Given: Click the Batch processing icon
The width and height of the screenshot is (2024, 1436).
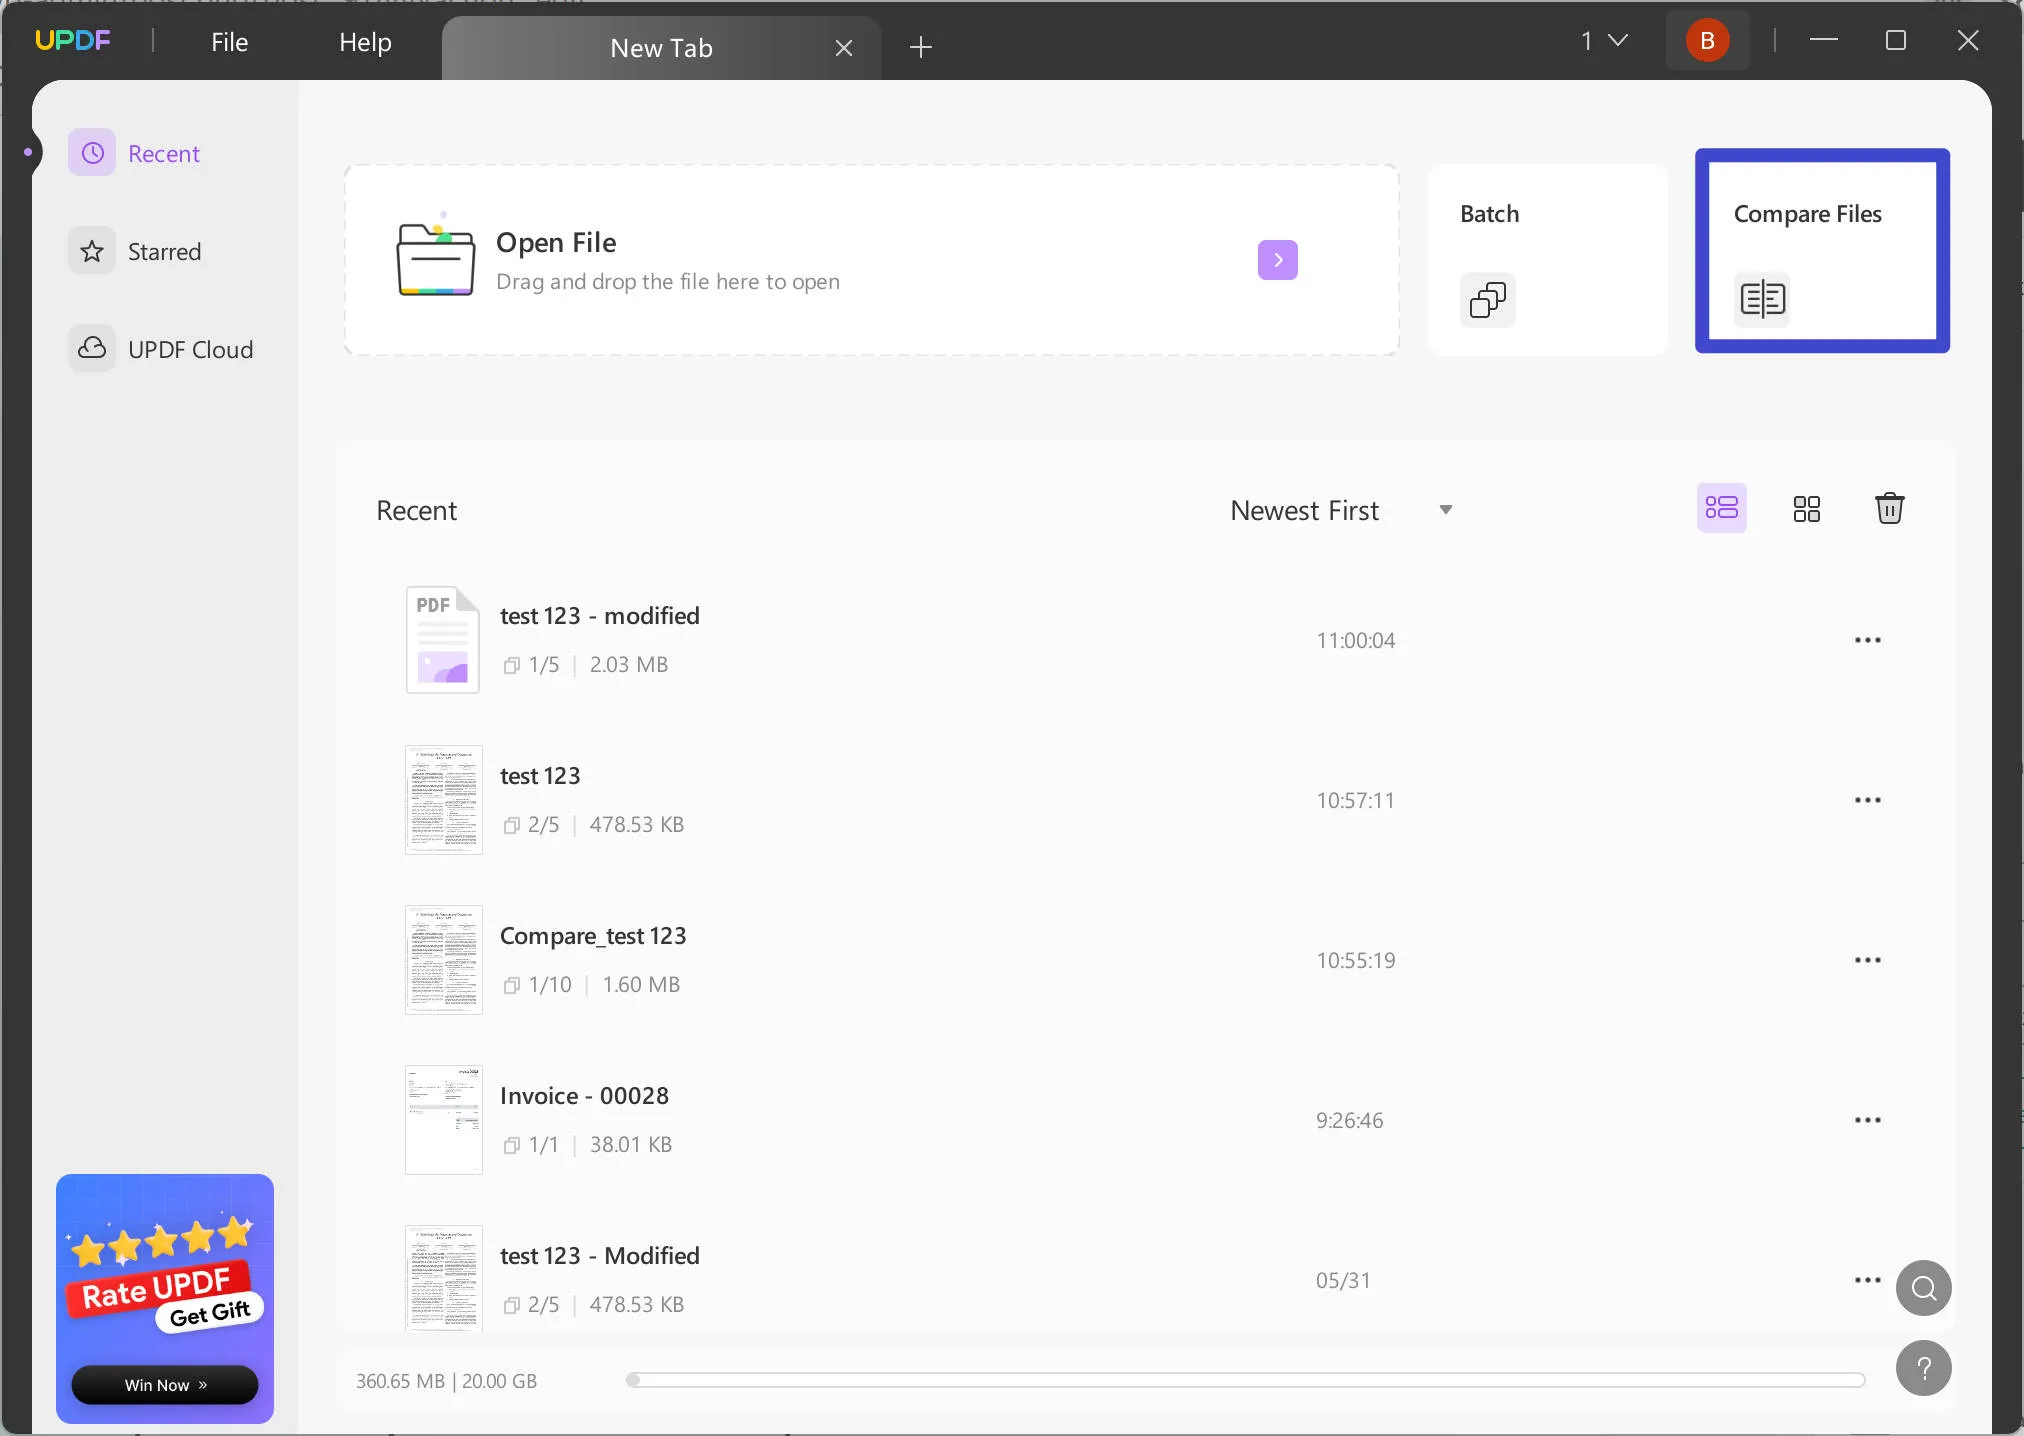Looking at the screenshot, I should pos(1487,298).
